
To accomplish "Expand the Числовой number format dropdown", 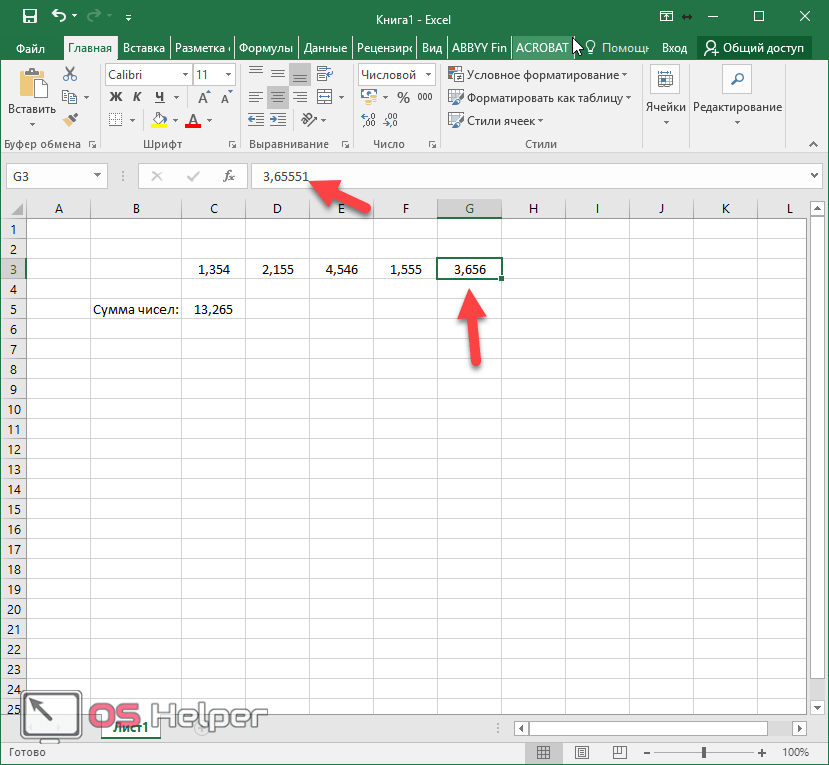I will coord(428,75).
